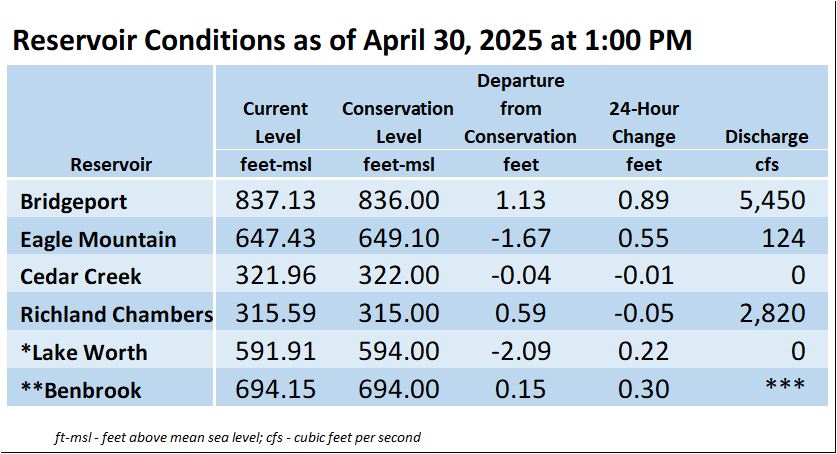The image size is (837, 454).
Task: Select the Eagle Mountain row label
Action: click(x=98, y=240)
